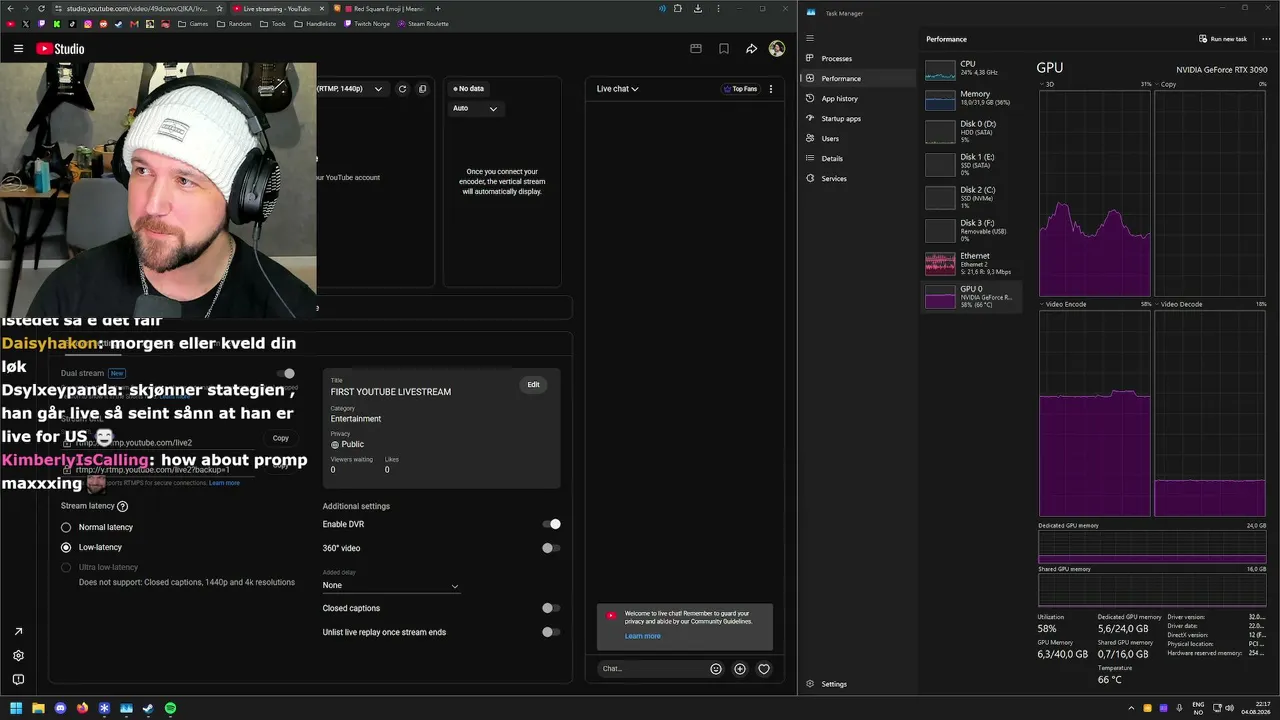The height and width of the screenshot is (720, 1280).
Task: Open the channel avatar in Studio header
Action: click(x=777, y=48)
